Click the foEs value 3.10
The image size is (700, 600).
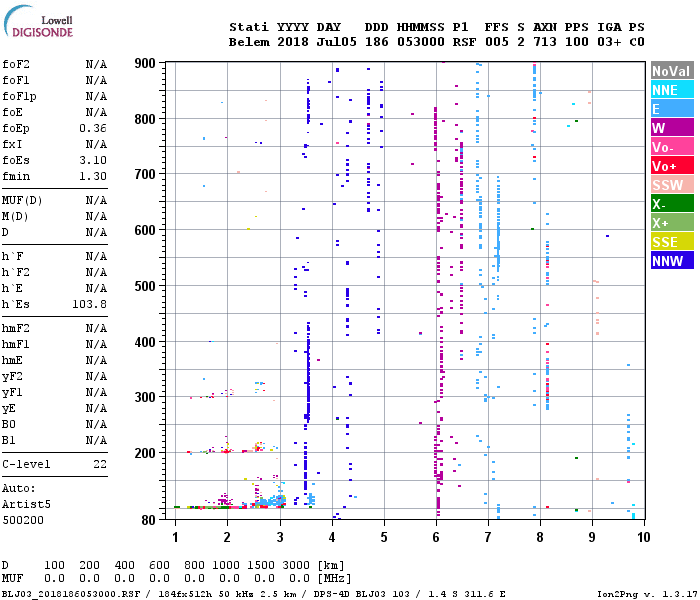click(93, 160)
